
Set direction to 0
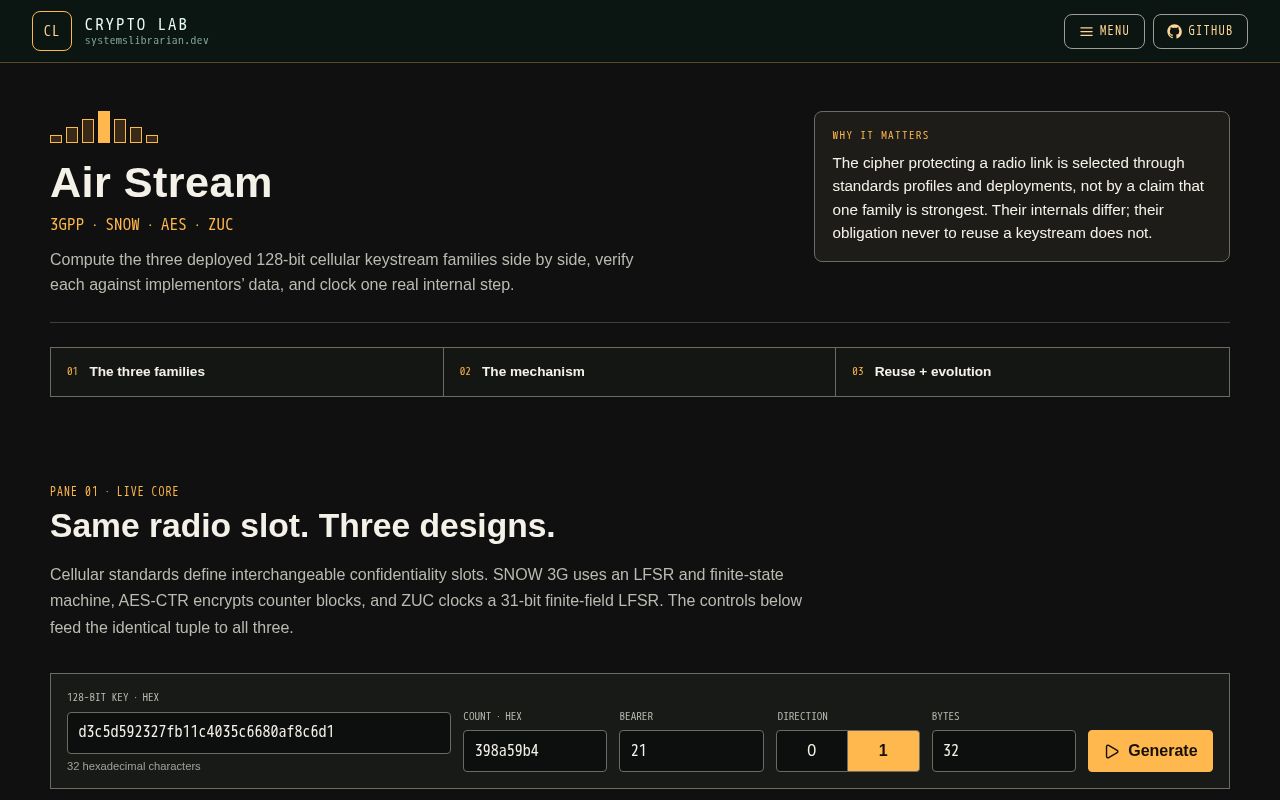coord(812,751)
